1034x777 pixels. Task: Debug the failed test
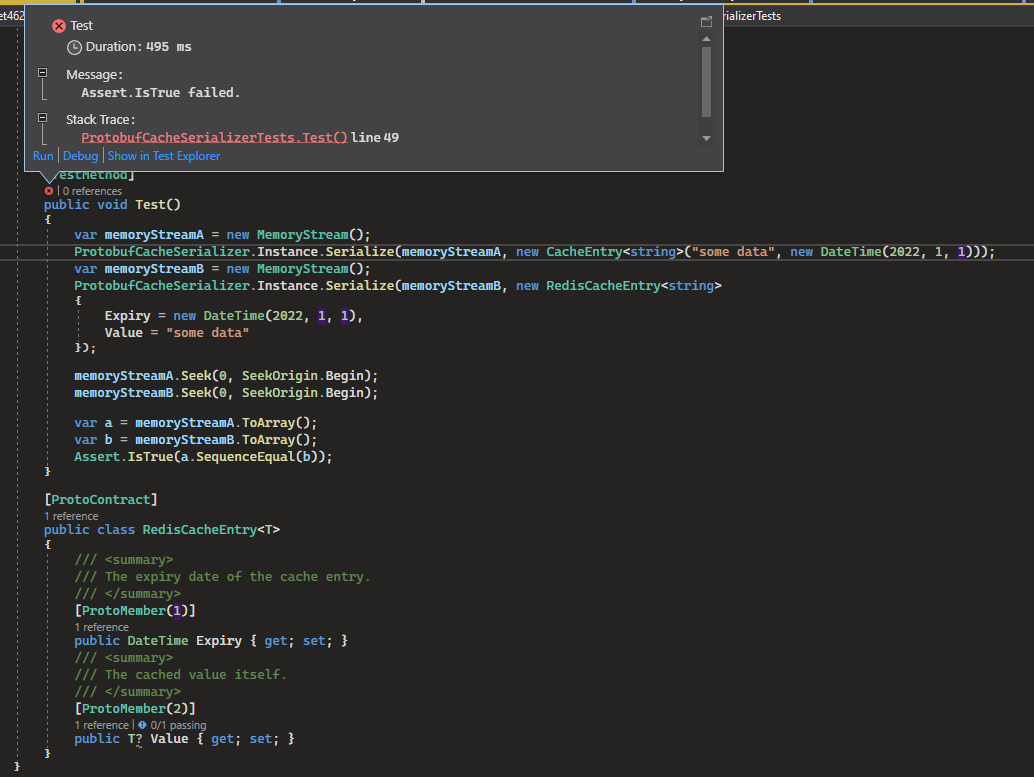80,156
